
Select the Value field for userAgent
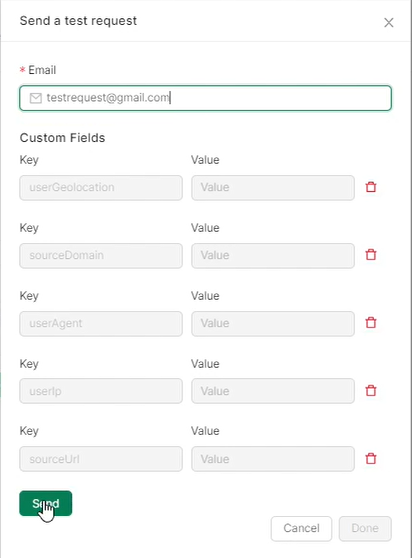tap(273, 323)
